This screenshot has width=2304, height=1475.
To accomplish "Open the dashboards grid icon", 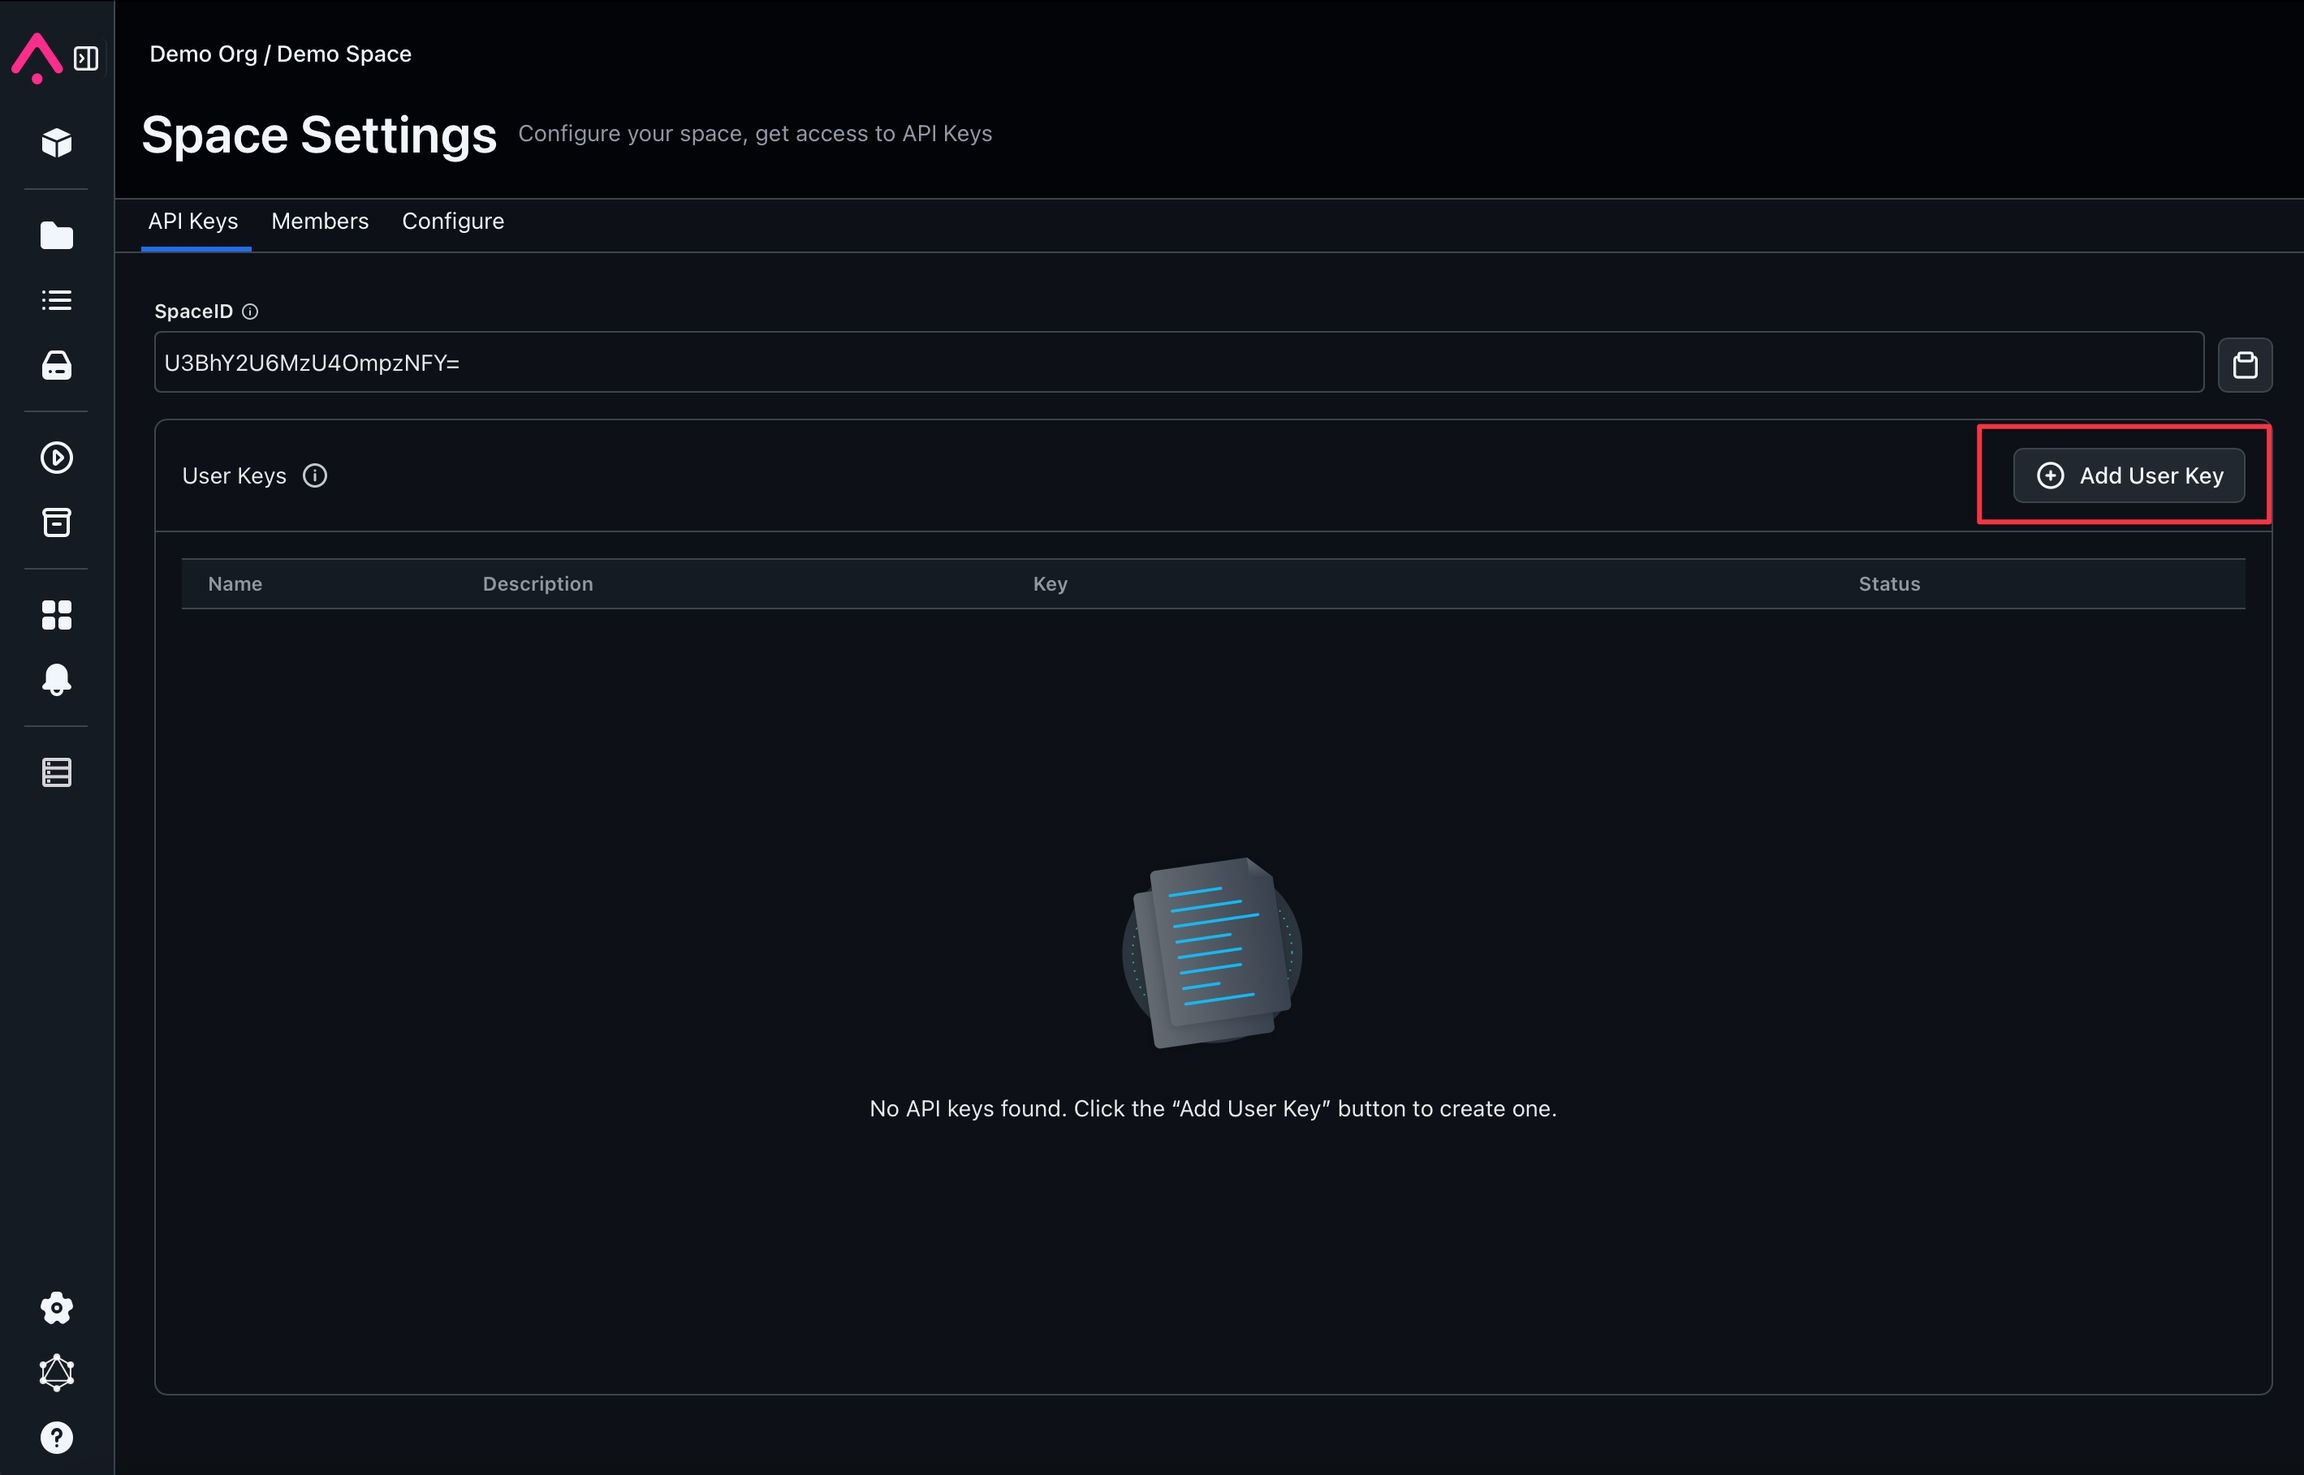I will (x=57, y=615).
